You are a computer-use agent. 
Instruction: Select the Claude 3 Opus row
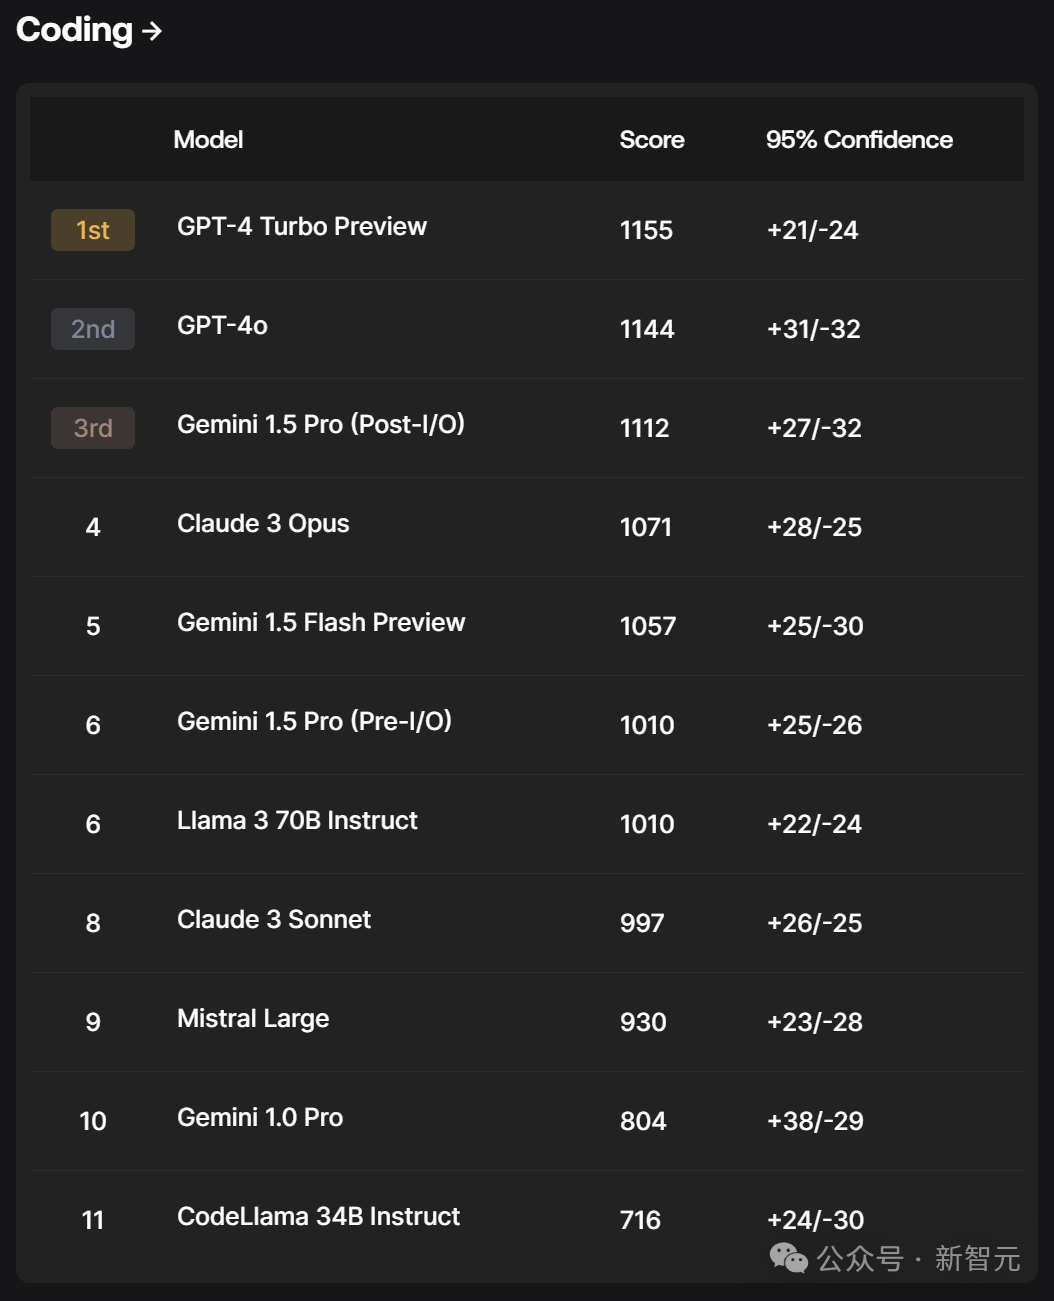263,524
